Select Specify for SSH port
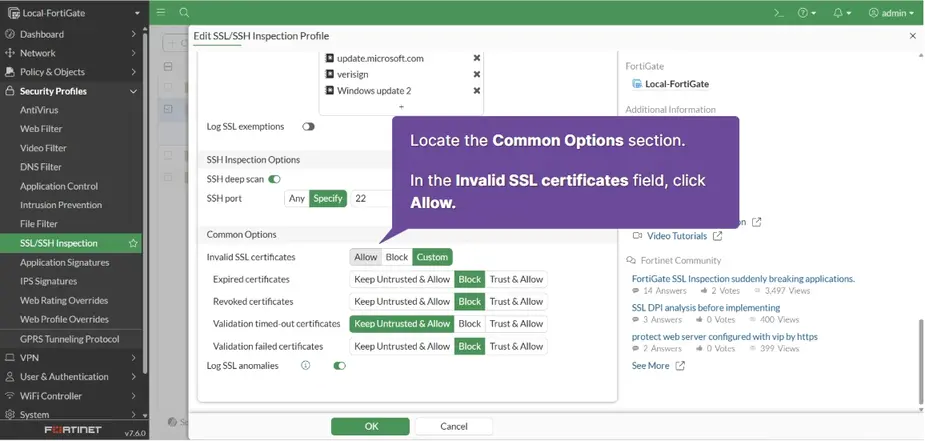 [327, 199]
